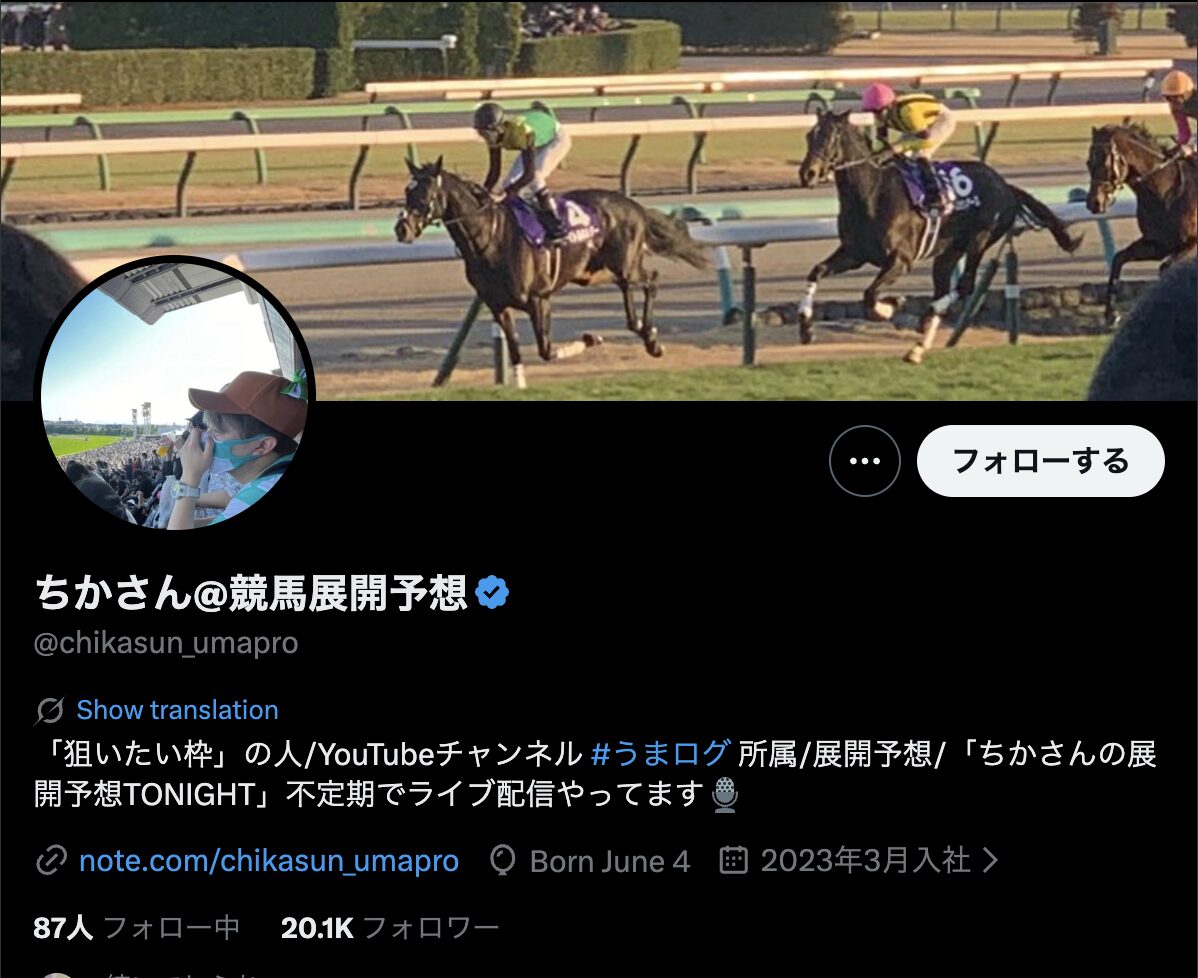Open the 87人 フォロー中 following list

137,928
